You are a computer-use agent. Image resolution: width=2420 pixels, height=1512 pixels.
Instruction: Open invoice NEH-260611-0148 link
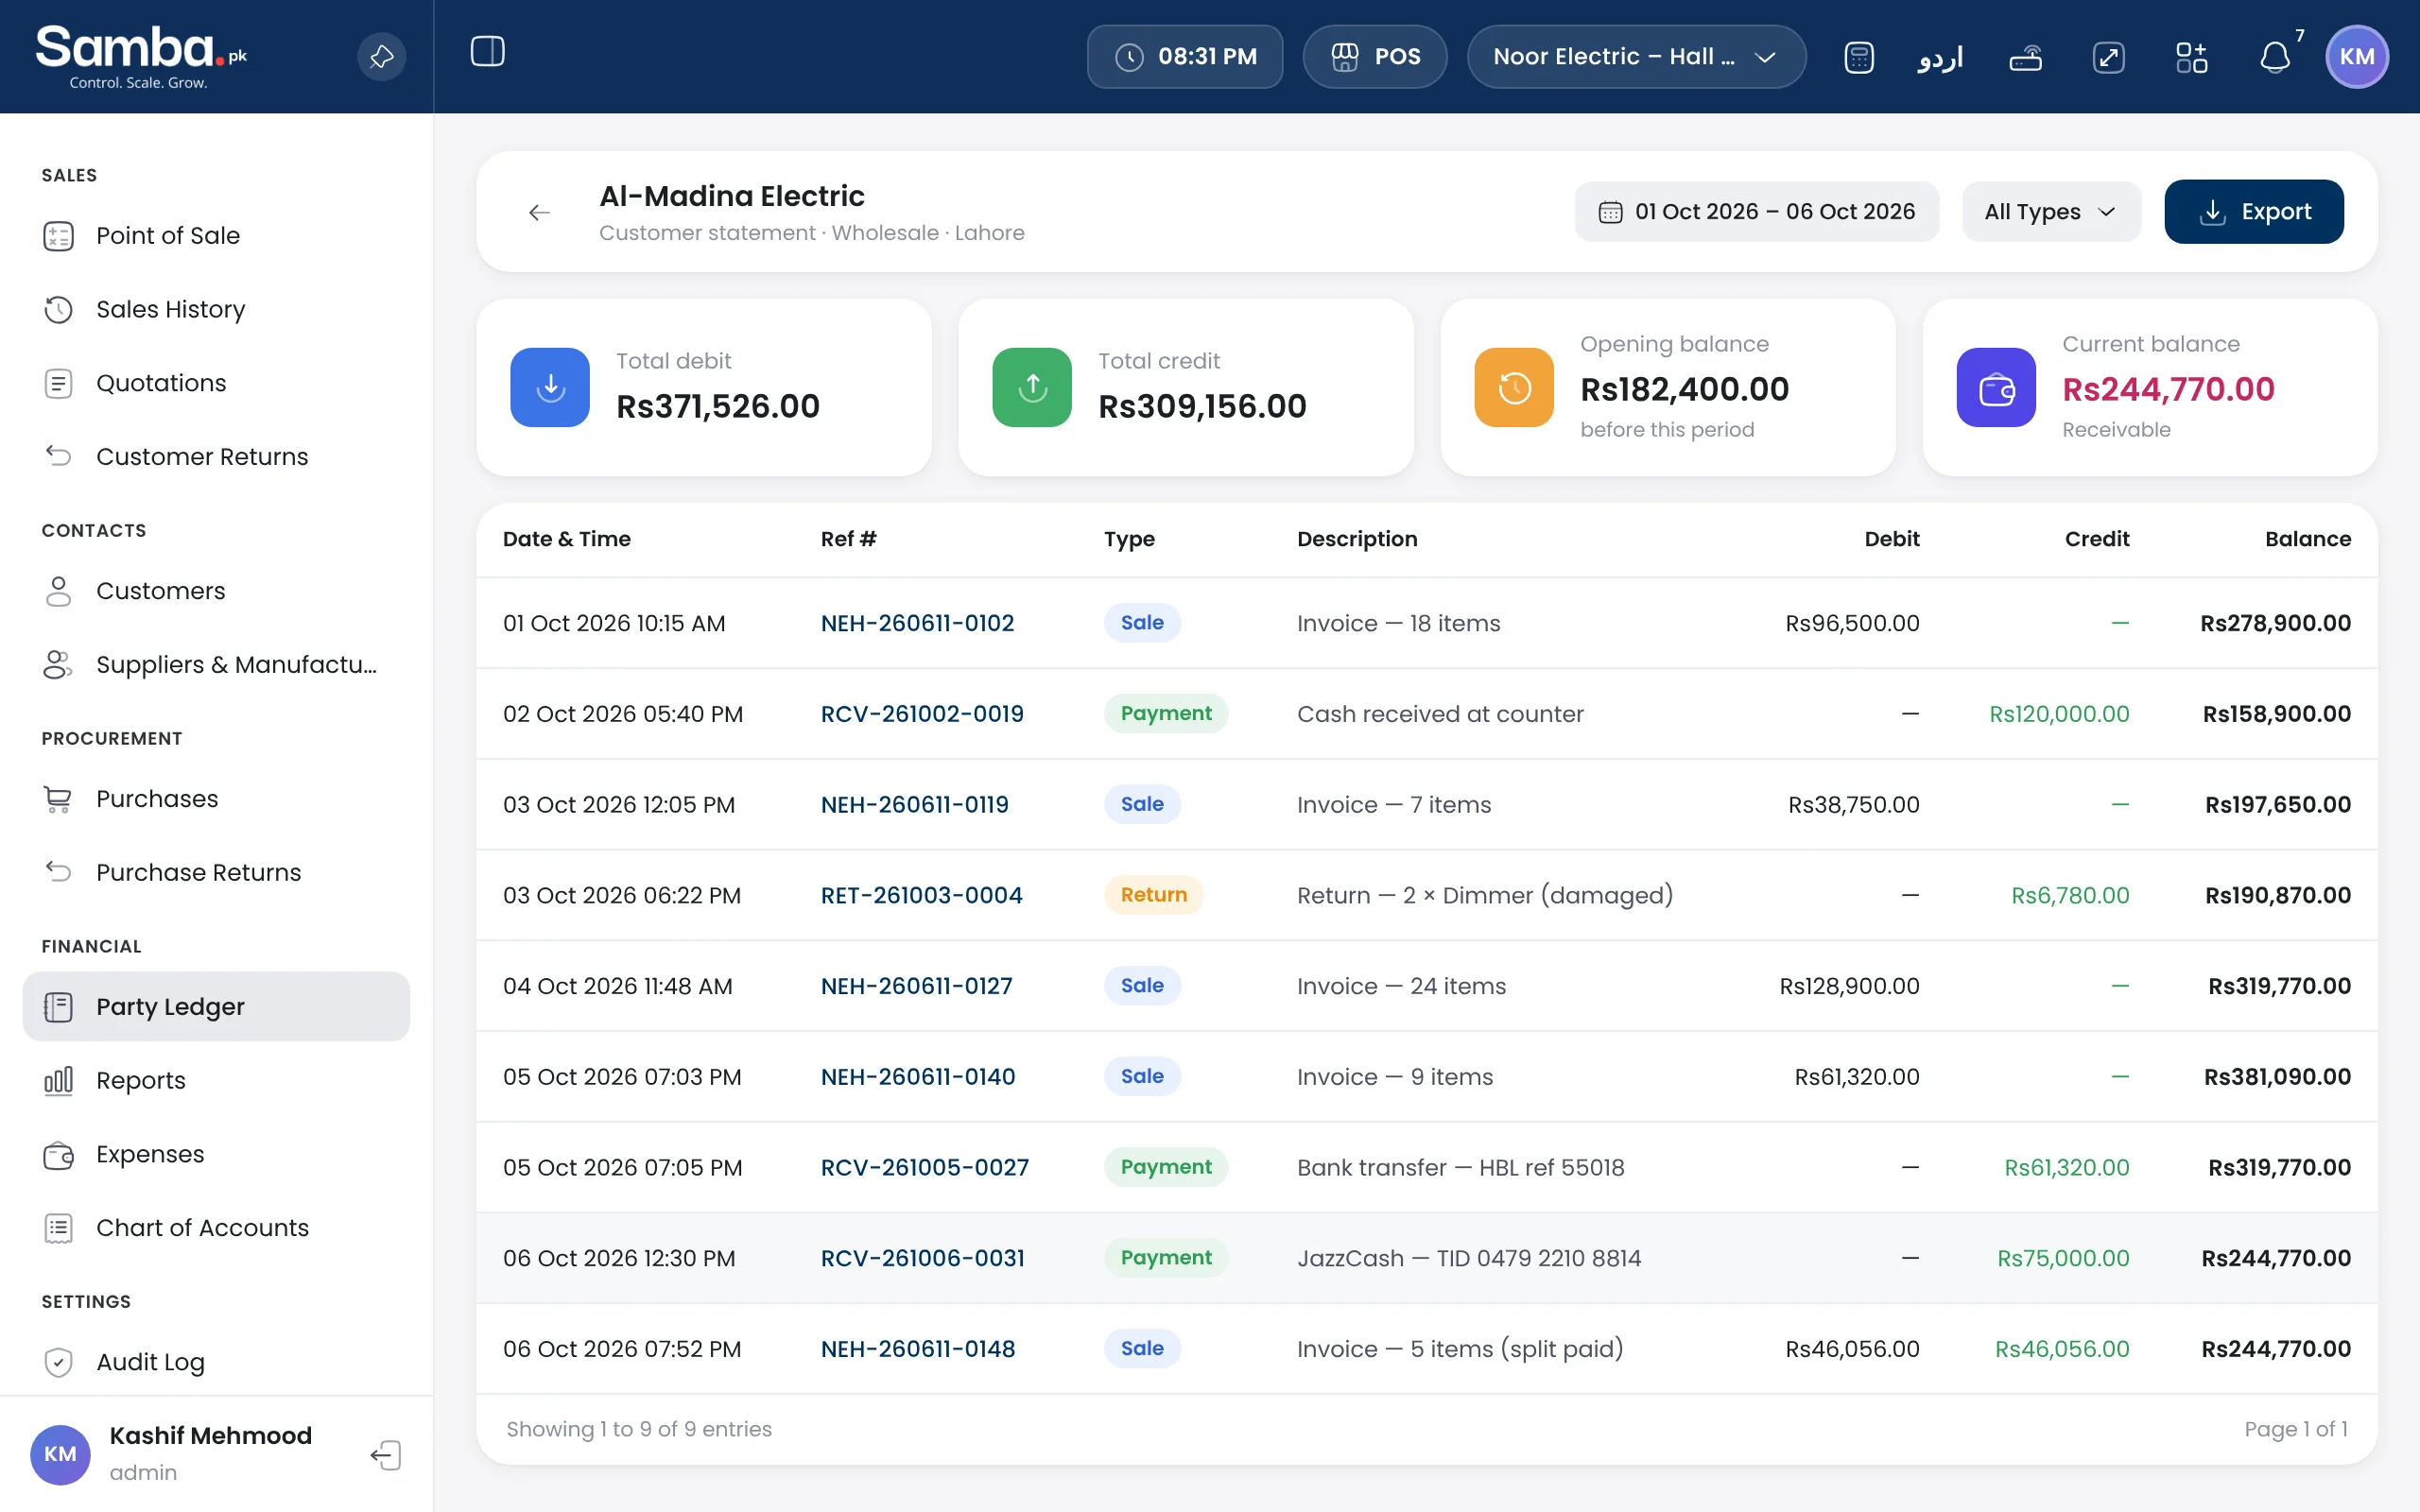918,1349
